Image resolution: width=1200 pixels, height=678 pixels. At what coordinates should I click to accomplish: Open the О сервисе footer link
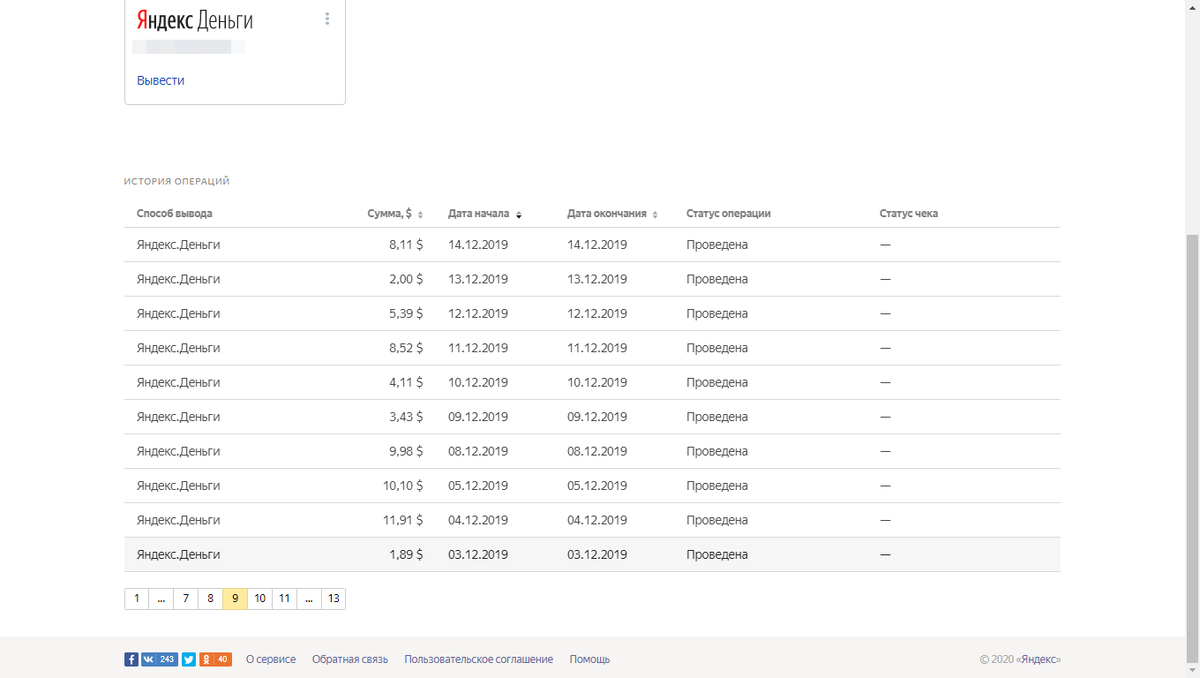271,659
